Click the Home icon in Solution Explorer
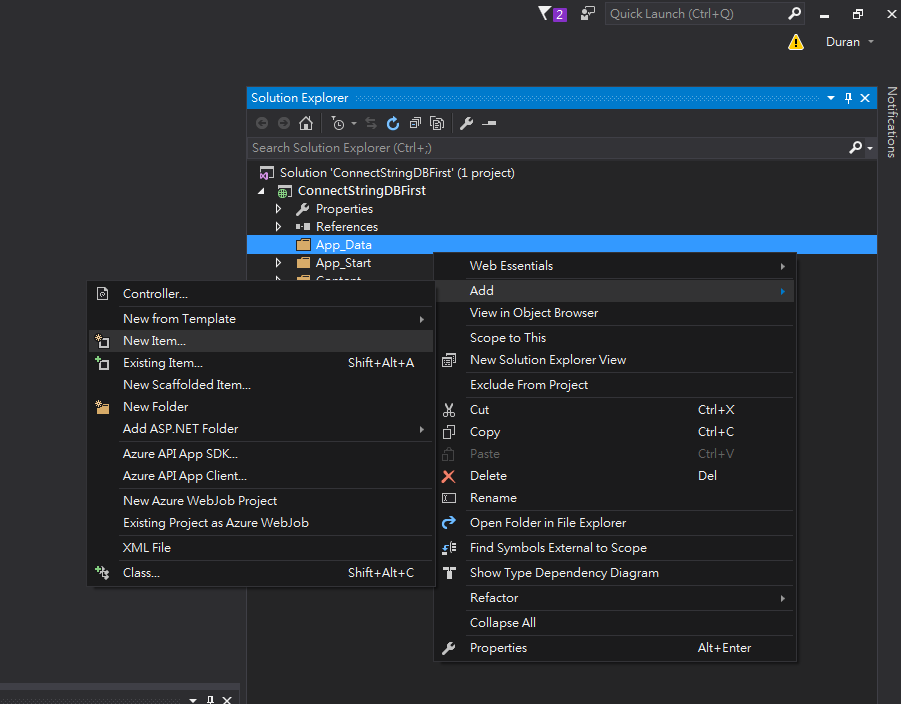The image size is (901, 704). [x=306, y=123]
